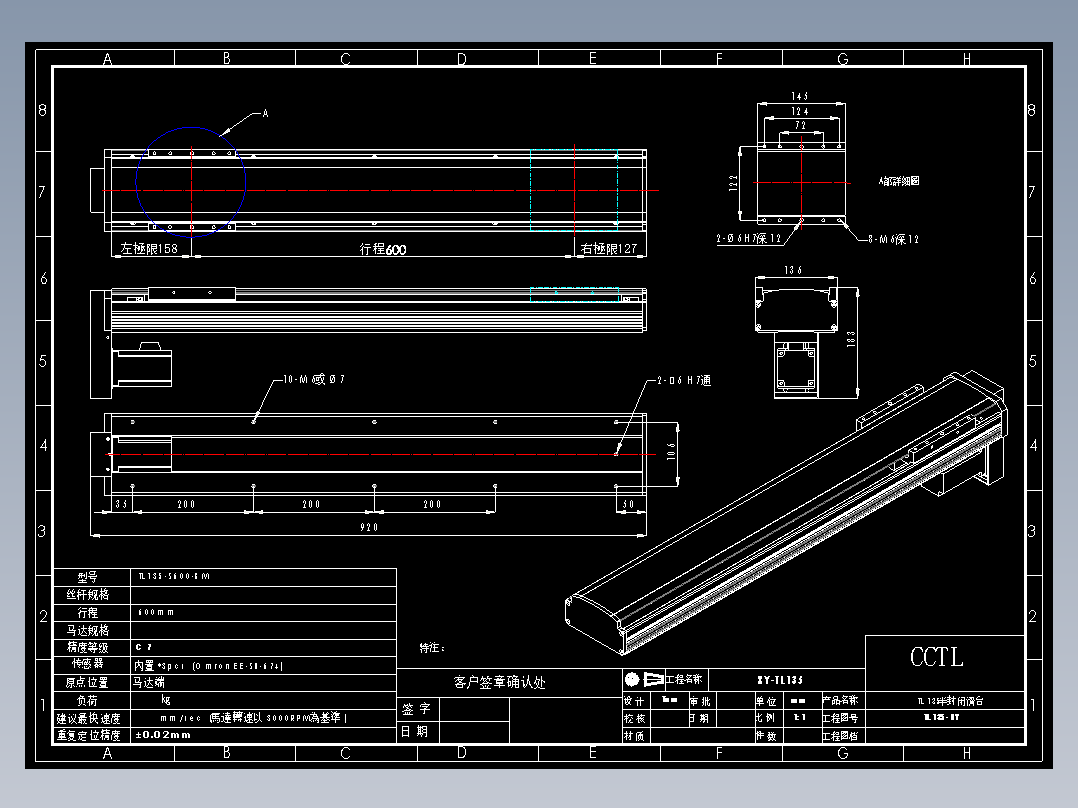Click the '重复定位精度' row label
The height and width of the screenshot is (808, 1078).
click(89, 735)
